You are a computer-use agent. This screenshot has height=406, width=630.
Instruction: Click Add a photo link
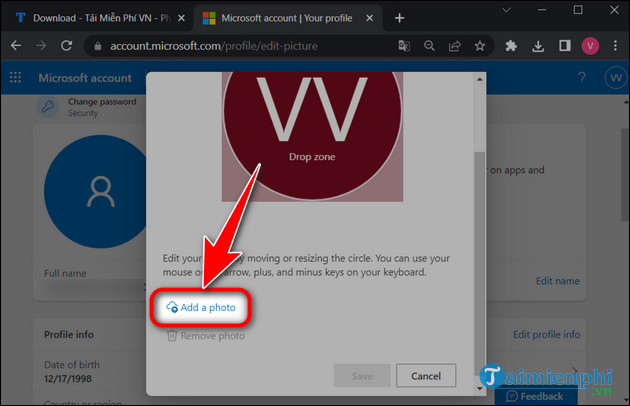point(201,308)
